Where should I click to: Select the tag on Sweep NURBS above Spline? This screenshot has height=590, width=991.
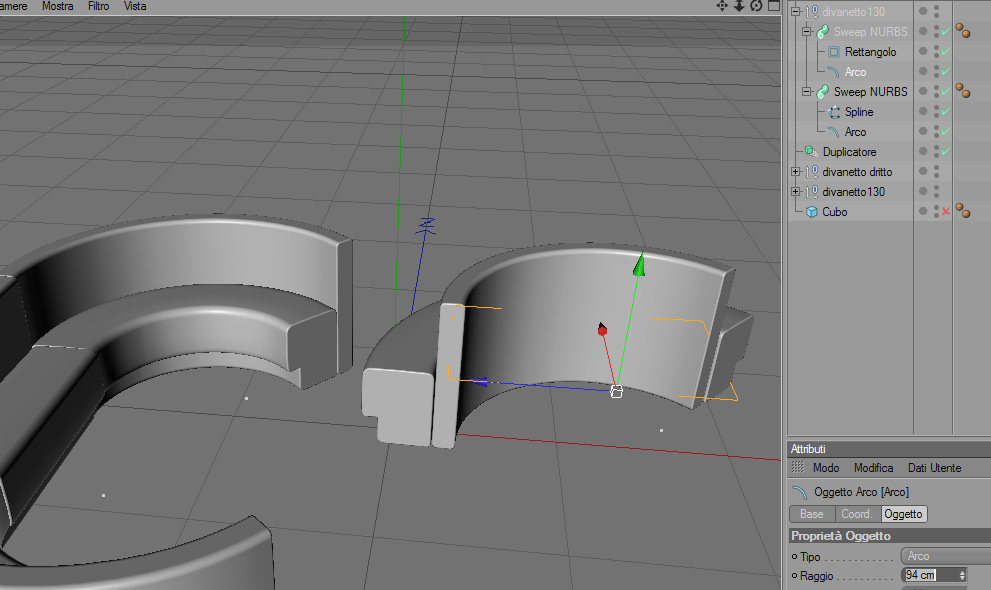(963, 90)
